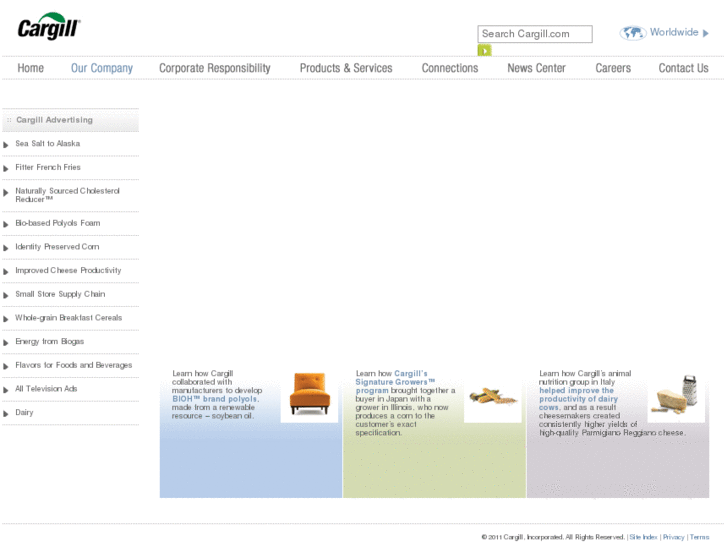Click the Cargill logo
The image size is (727, 545).
pyautogui.click(x=49, y=26)
